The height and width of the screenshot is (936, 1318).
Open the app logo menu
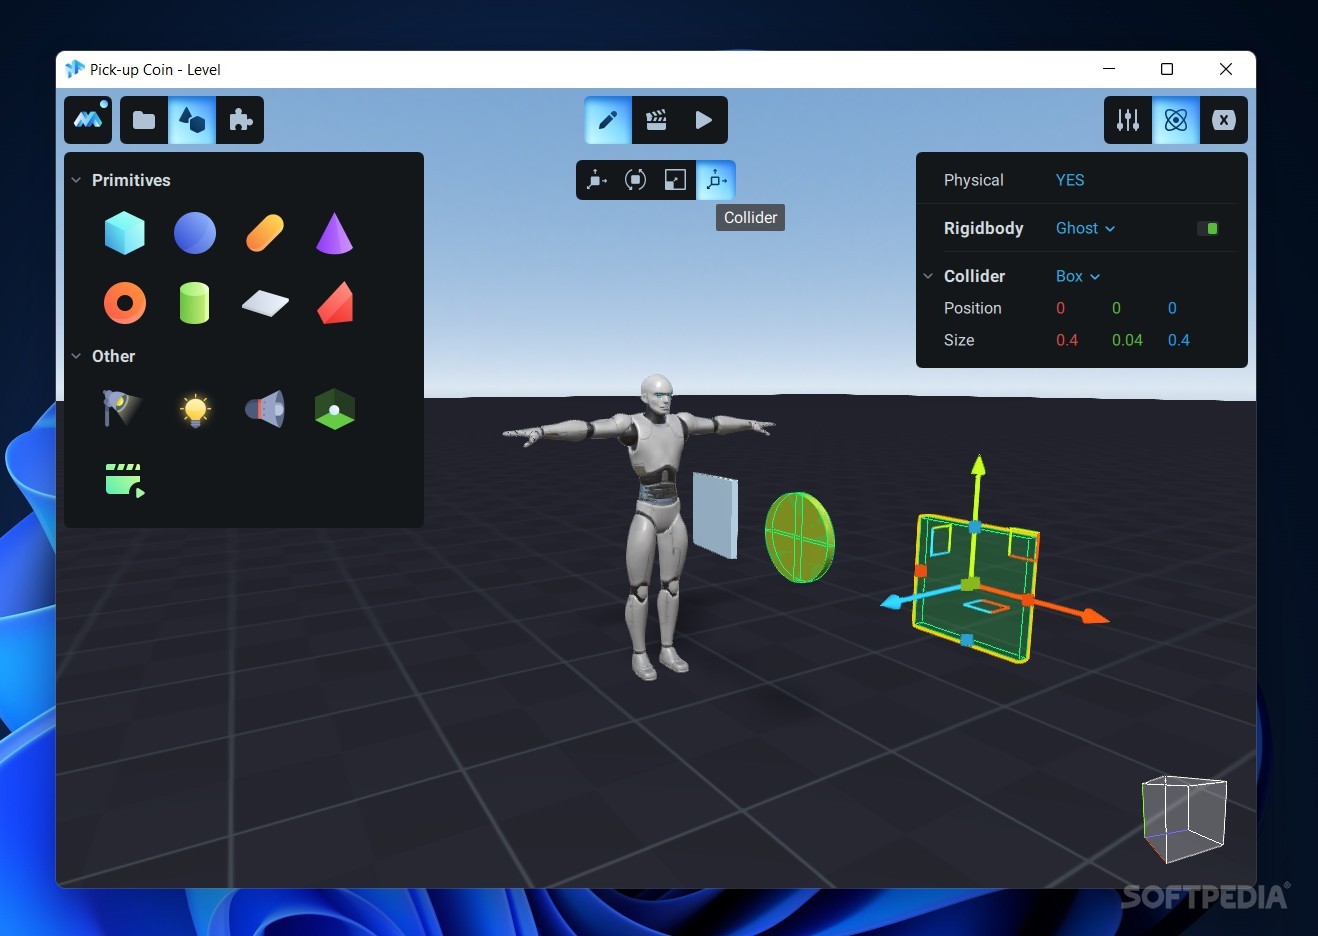click(88, 120)
